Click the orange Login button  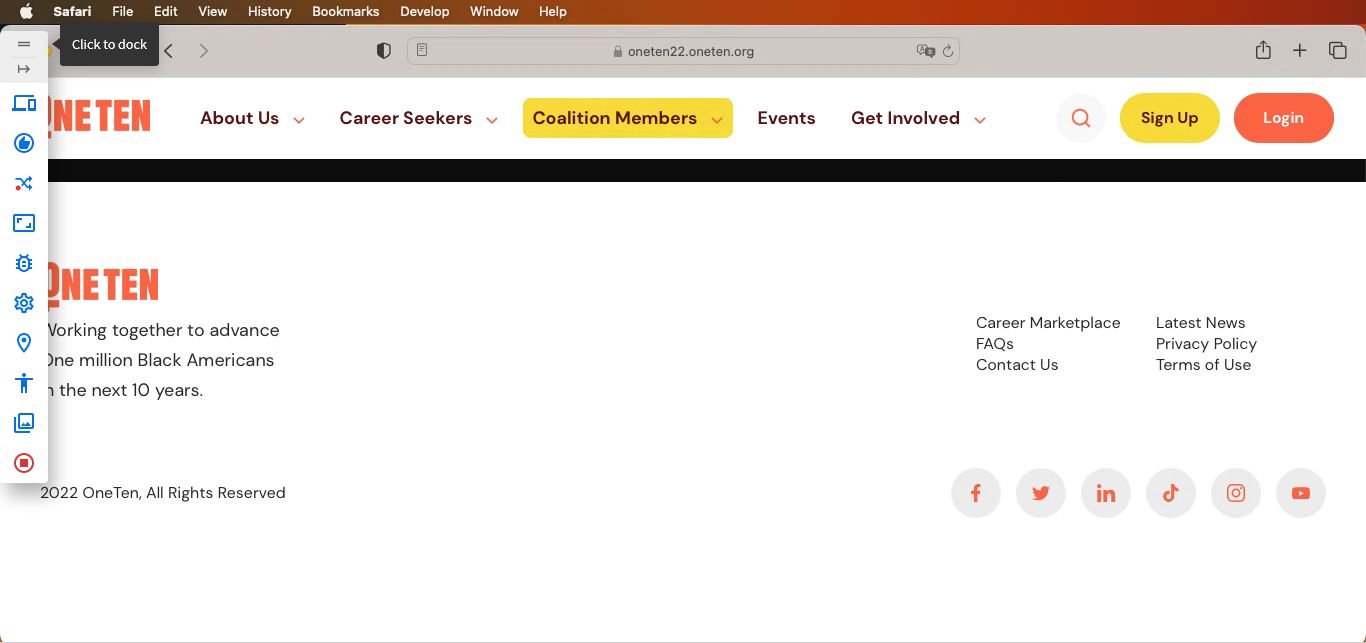[1284, 118]
